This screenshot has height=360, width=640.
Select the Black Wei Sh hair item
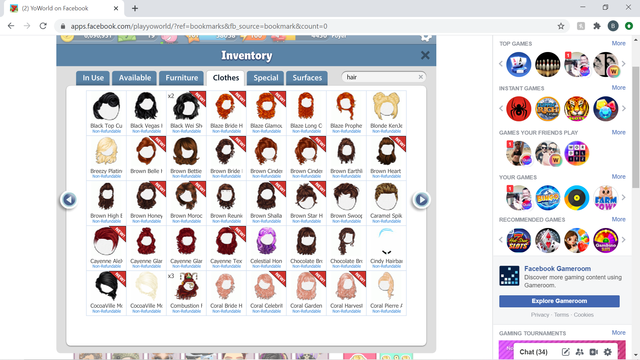pyautogui.click(x=187, y=113)
